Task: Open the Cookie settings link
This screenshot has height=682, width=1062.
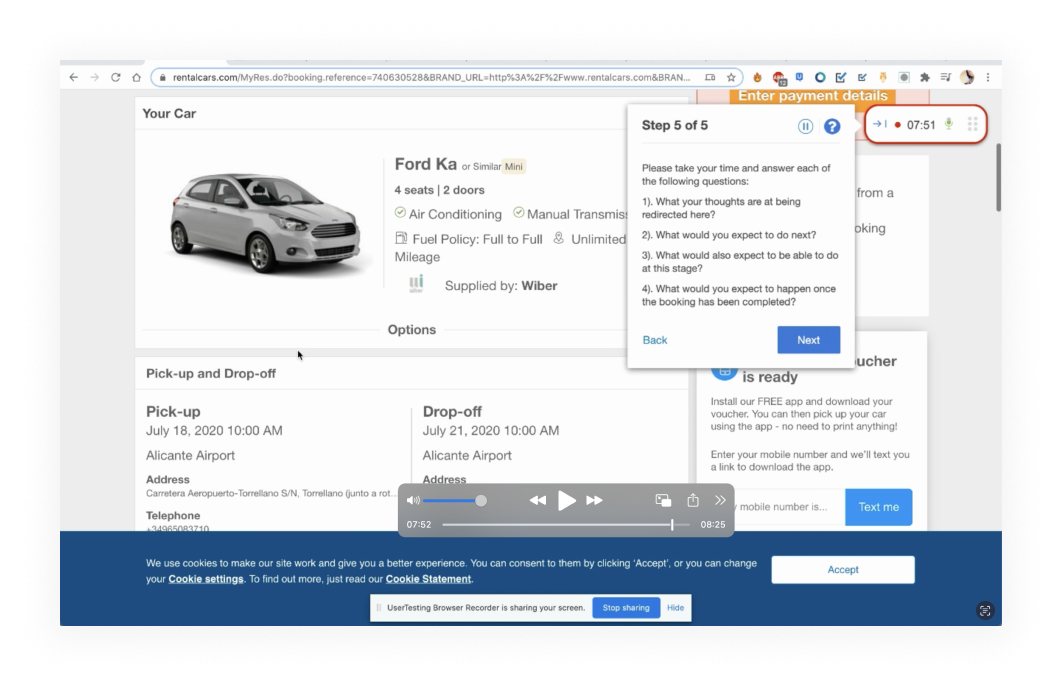Action: coord(206,579)
